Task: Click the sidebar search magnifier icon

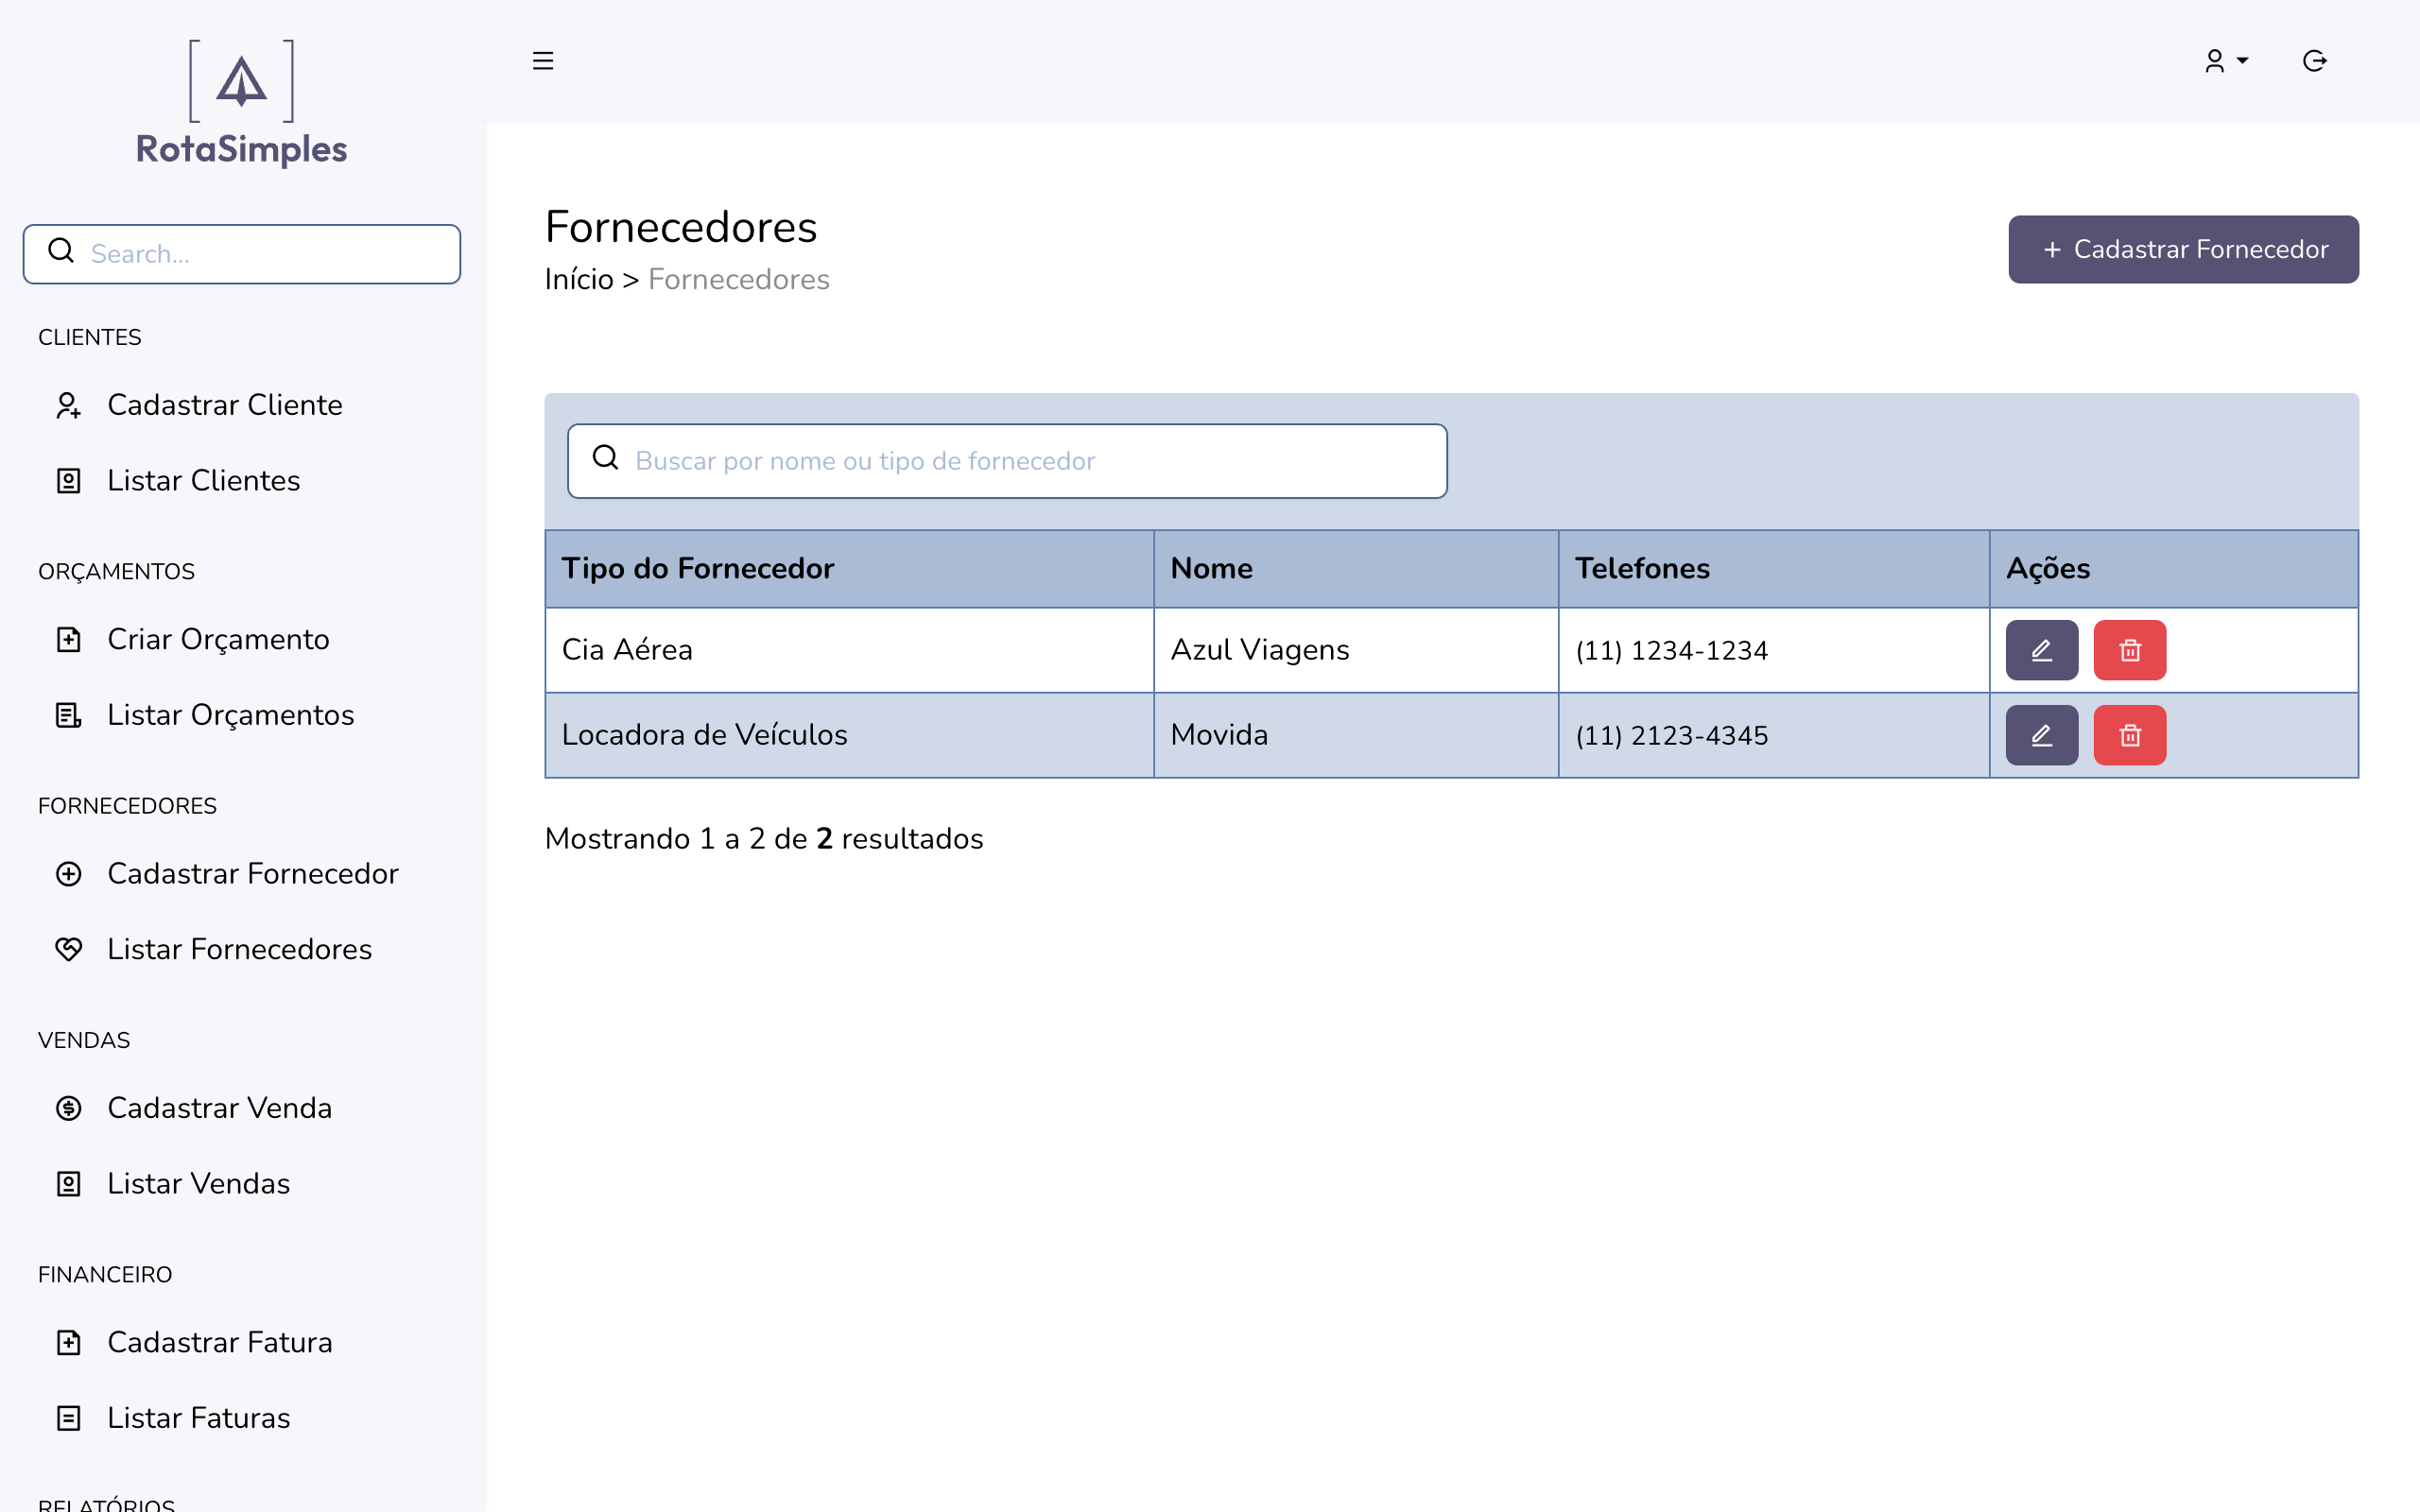Action: point(62,251)
